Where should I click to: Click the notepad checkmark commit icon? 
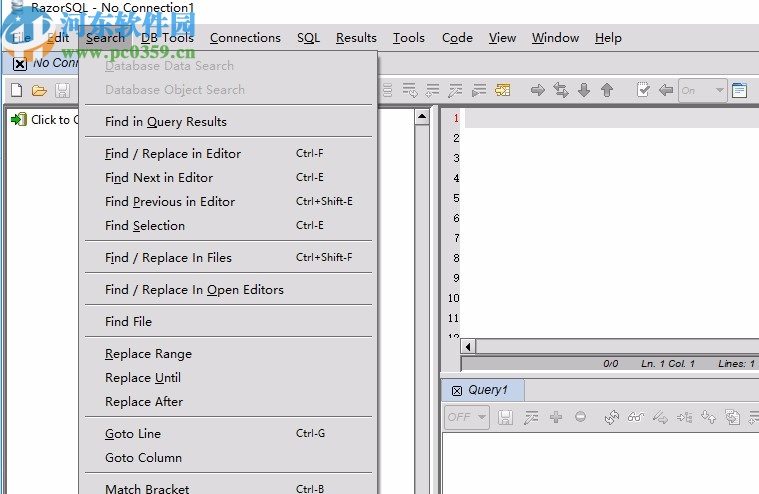pyautogui.click(x=643, y=90)
